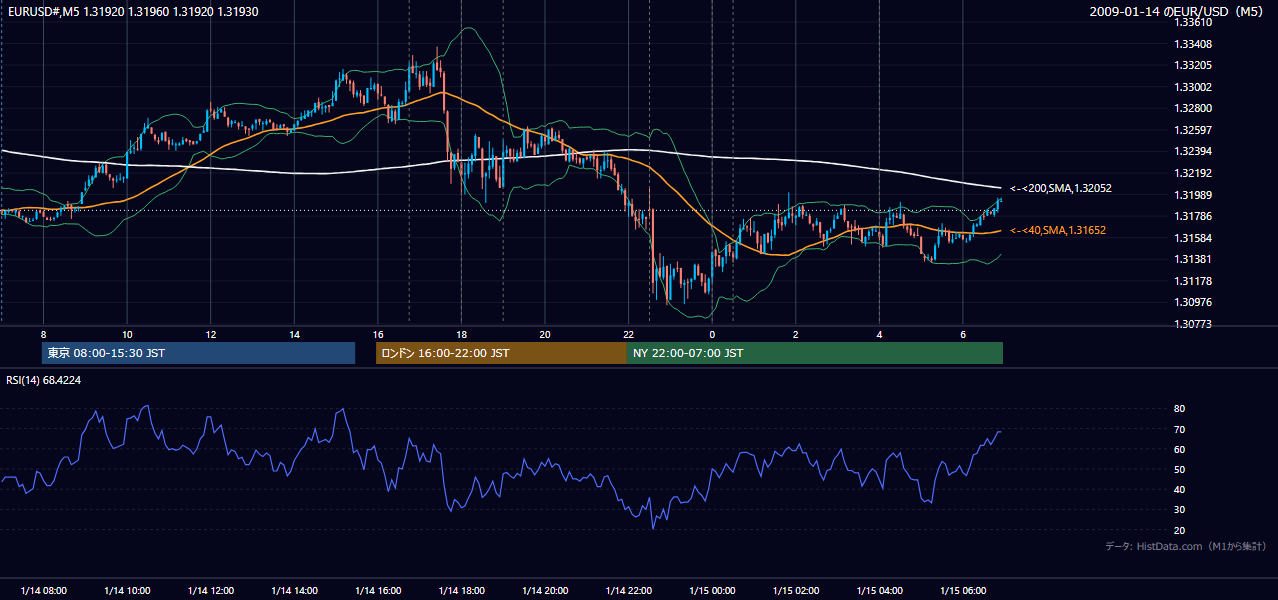This screenshot has width=1278, height=600.
Task: Click RSI scale value 50
Action: 1179,469
